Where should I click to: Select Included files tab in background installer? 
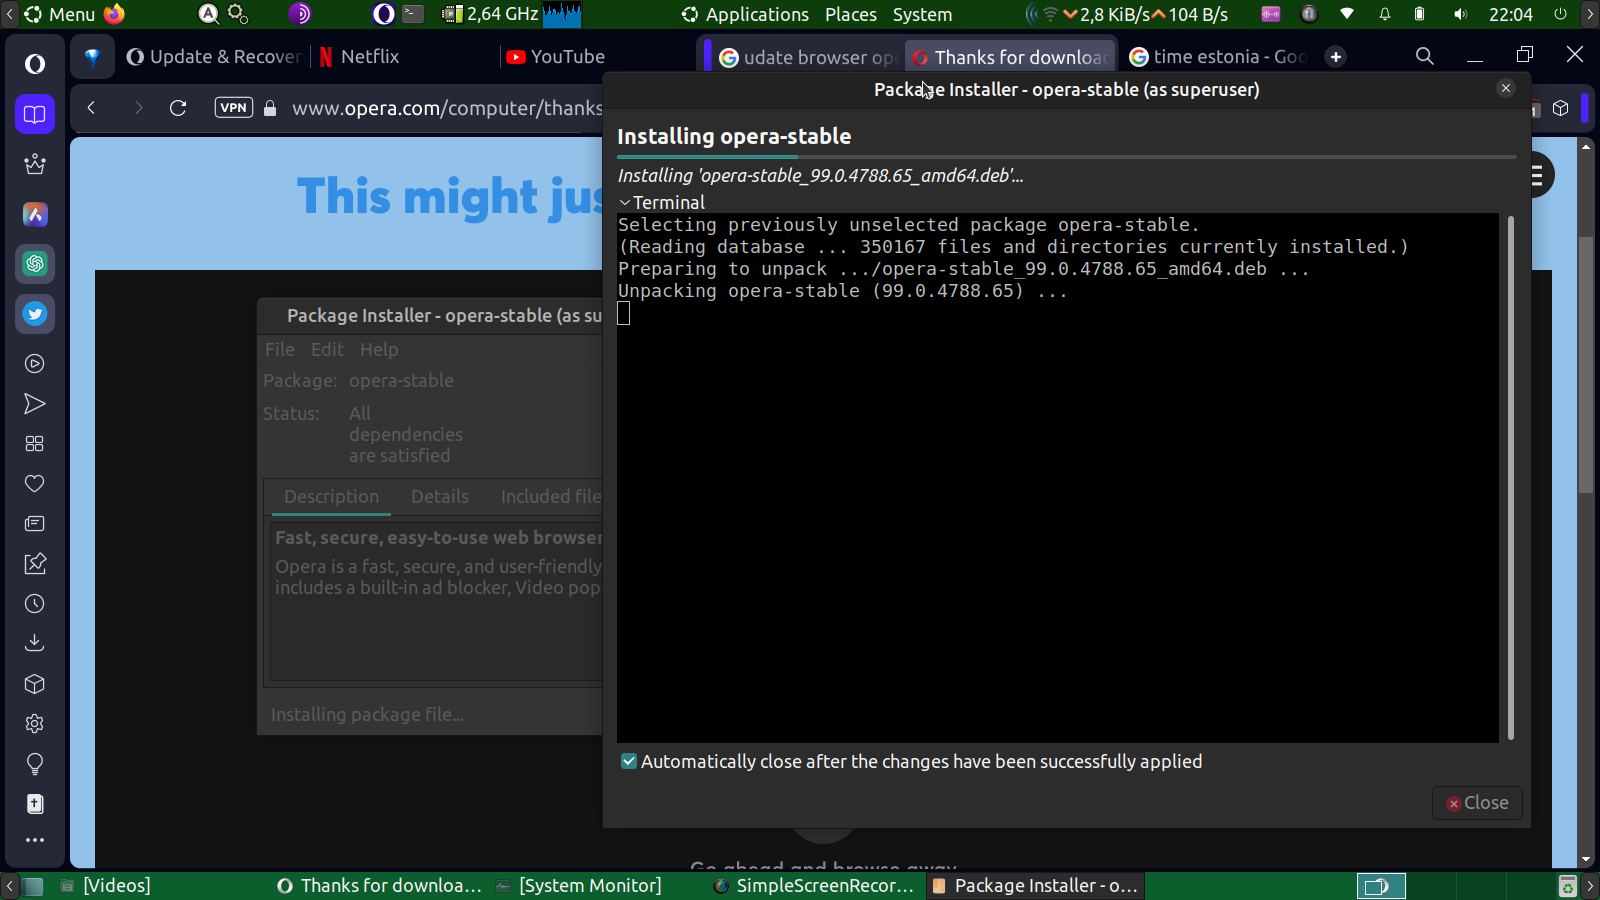tap(551, 497)
